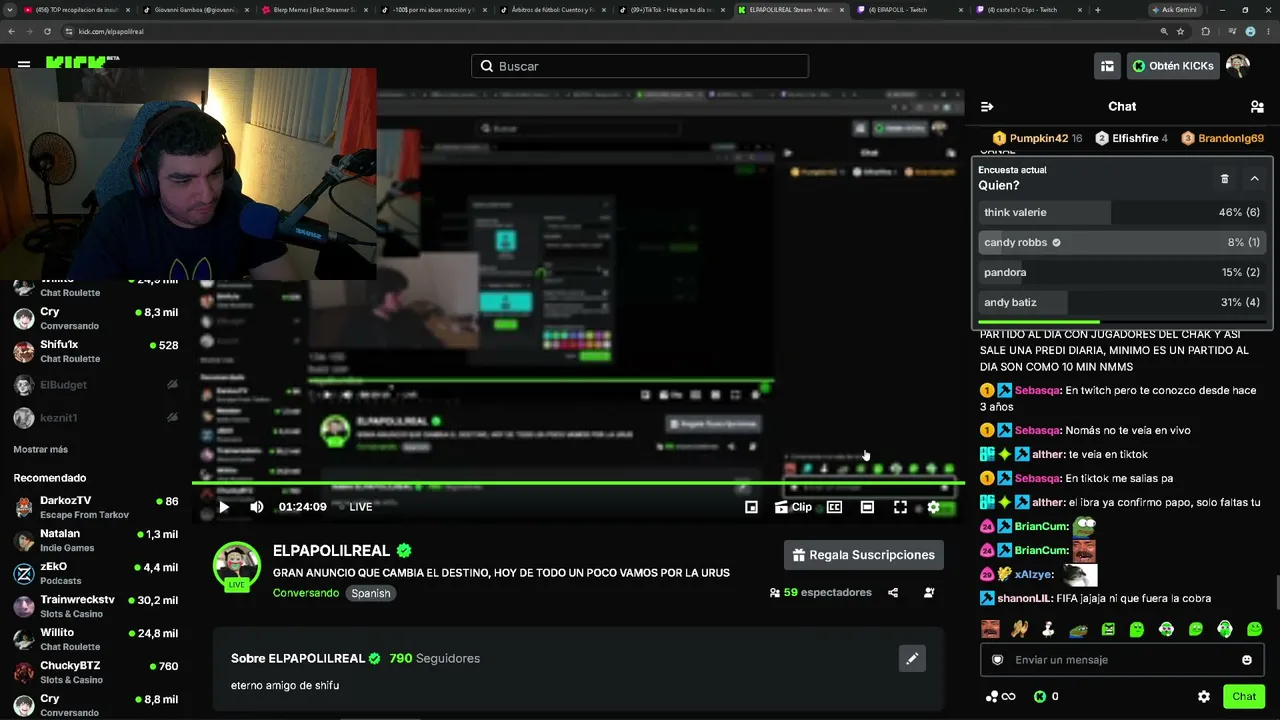Click Regala Suscripciones button
Image resolution: width=1280 pixels, height=720 pixels.
tap(865, 555)
